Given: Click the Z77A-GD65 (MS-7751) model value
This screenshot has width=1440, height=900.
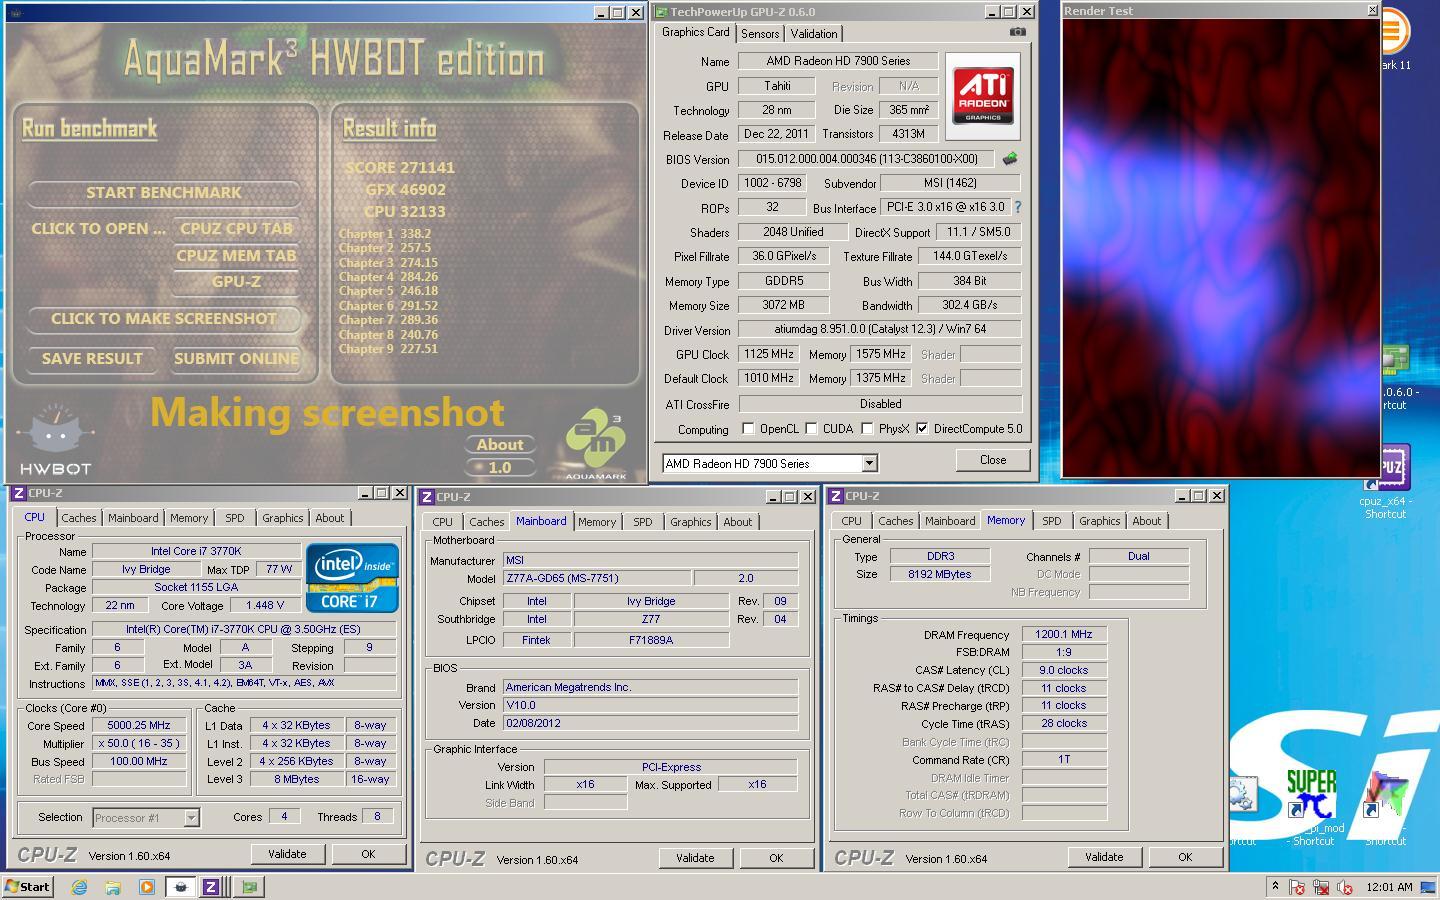Looking at the screenshot, I should click(x=596, y=578).
